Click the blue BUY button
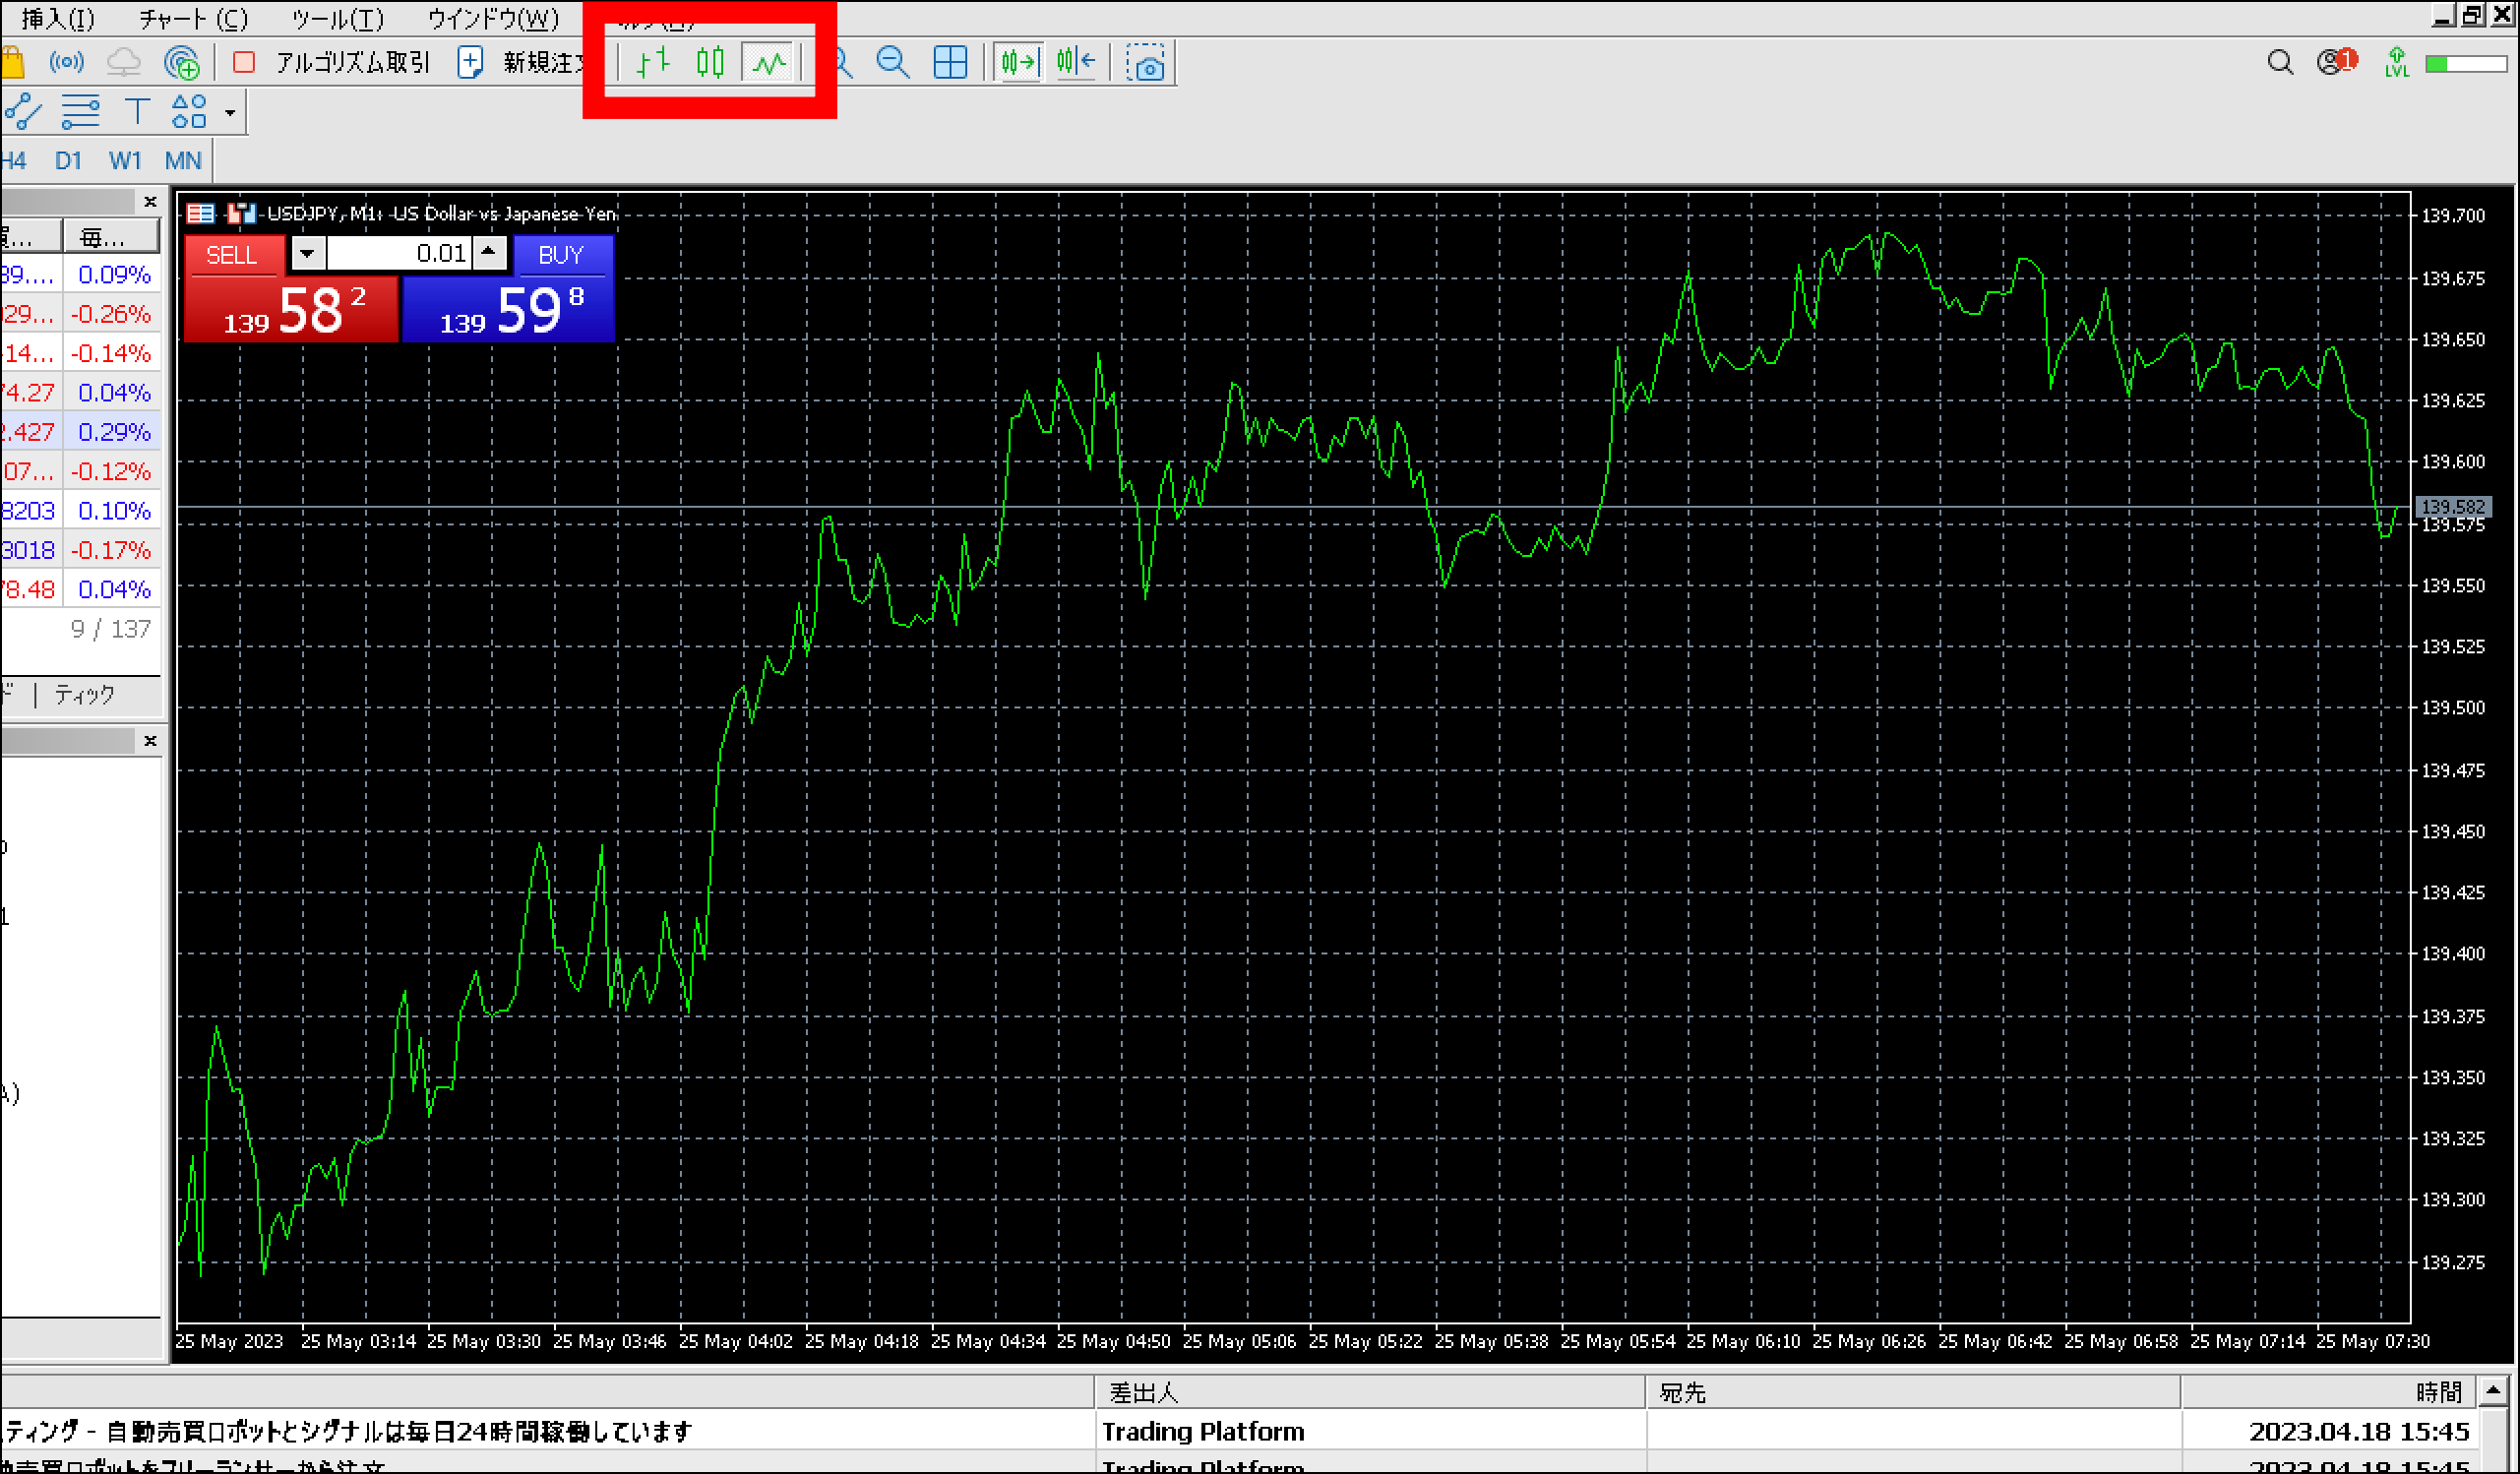The image size is (2520, 1474). coord(561,255)
